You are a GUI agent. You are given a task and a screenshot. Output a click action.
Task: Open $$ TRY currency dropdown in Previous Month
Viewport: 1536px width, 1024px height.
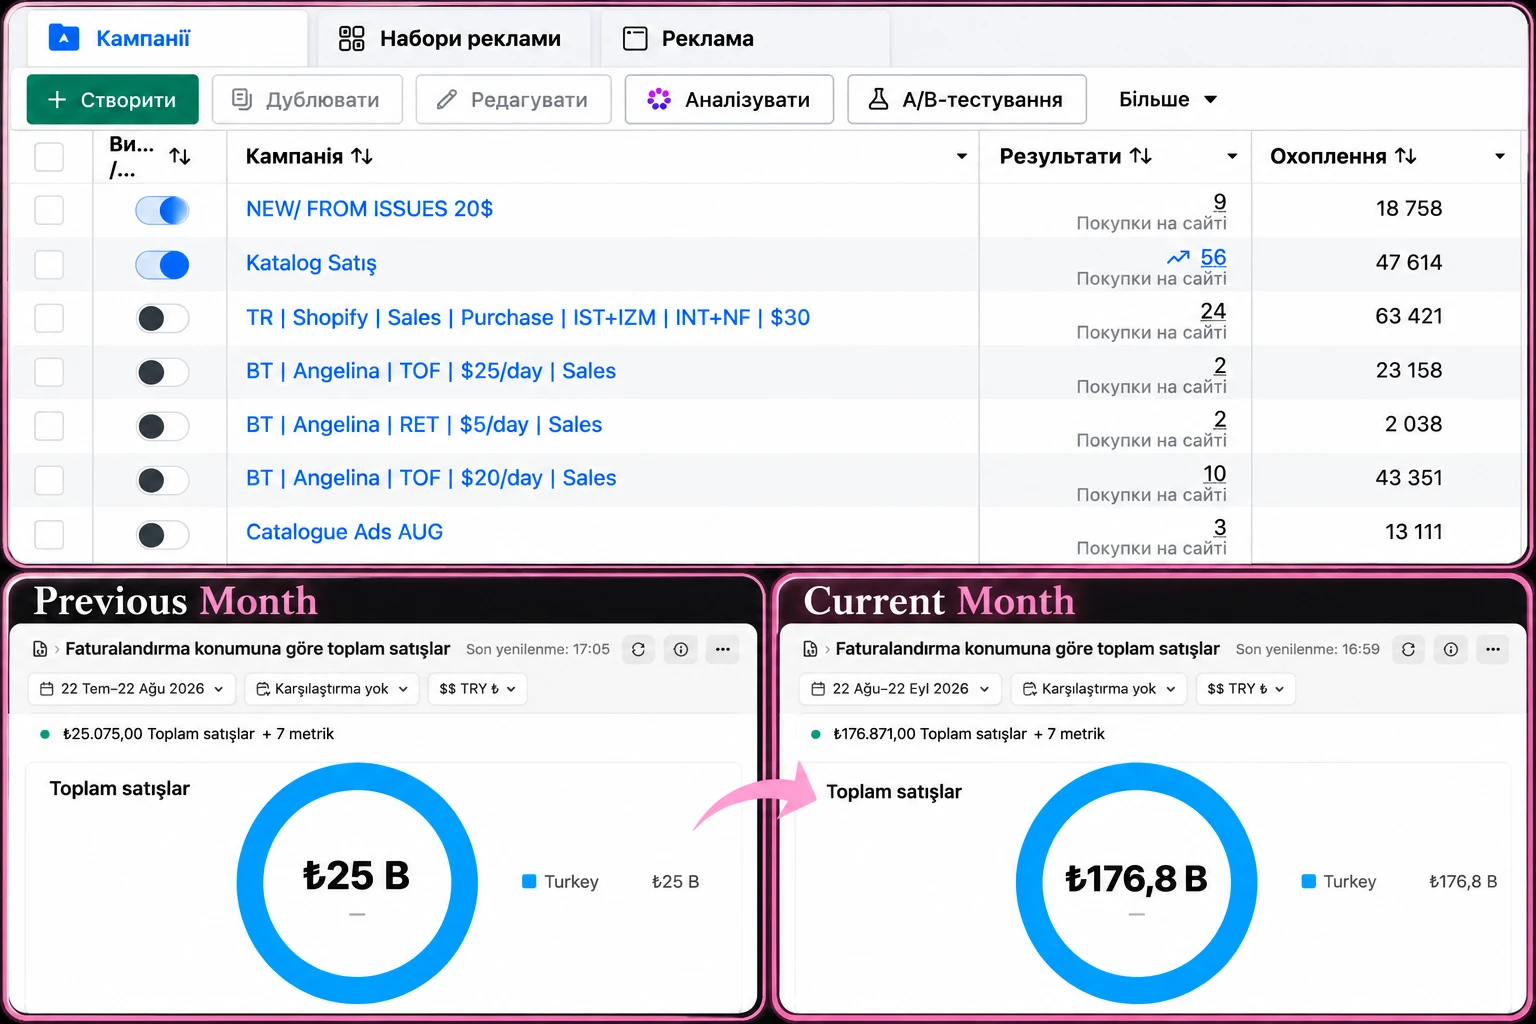pos(477,689)
